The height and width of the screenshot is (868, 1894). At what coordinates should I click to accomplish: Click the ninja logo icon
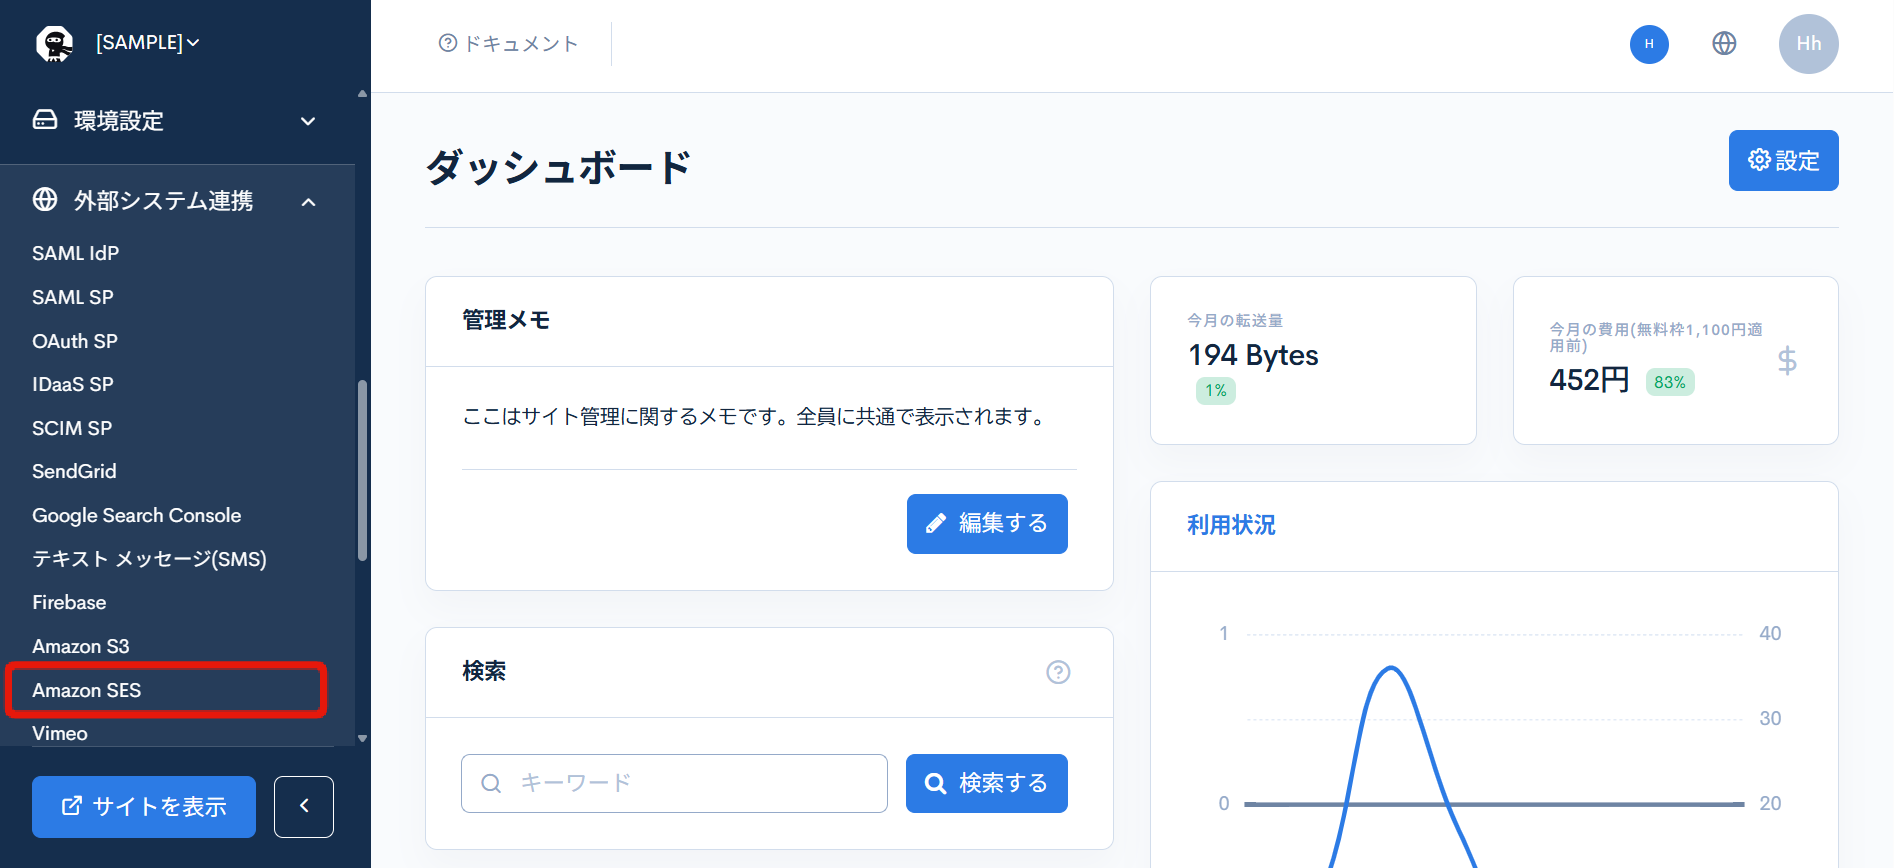[x=54, y=43]
